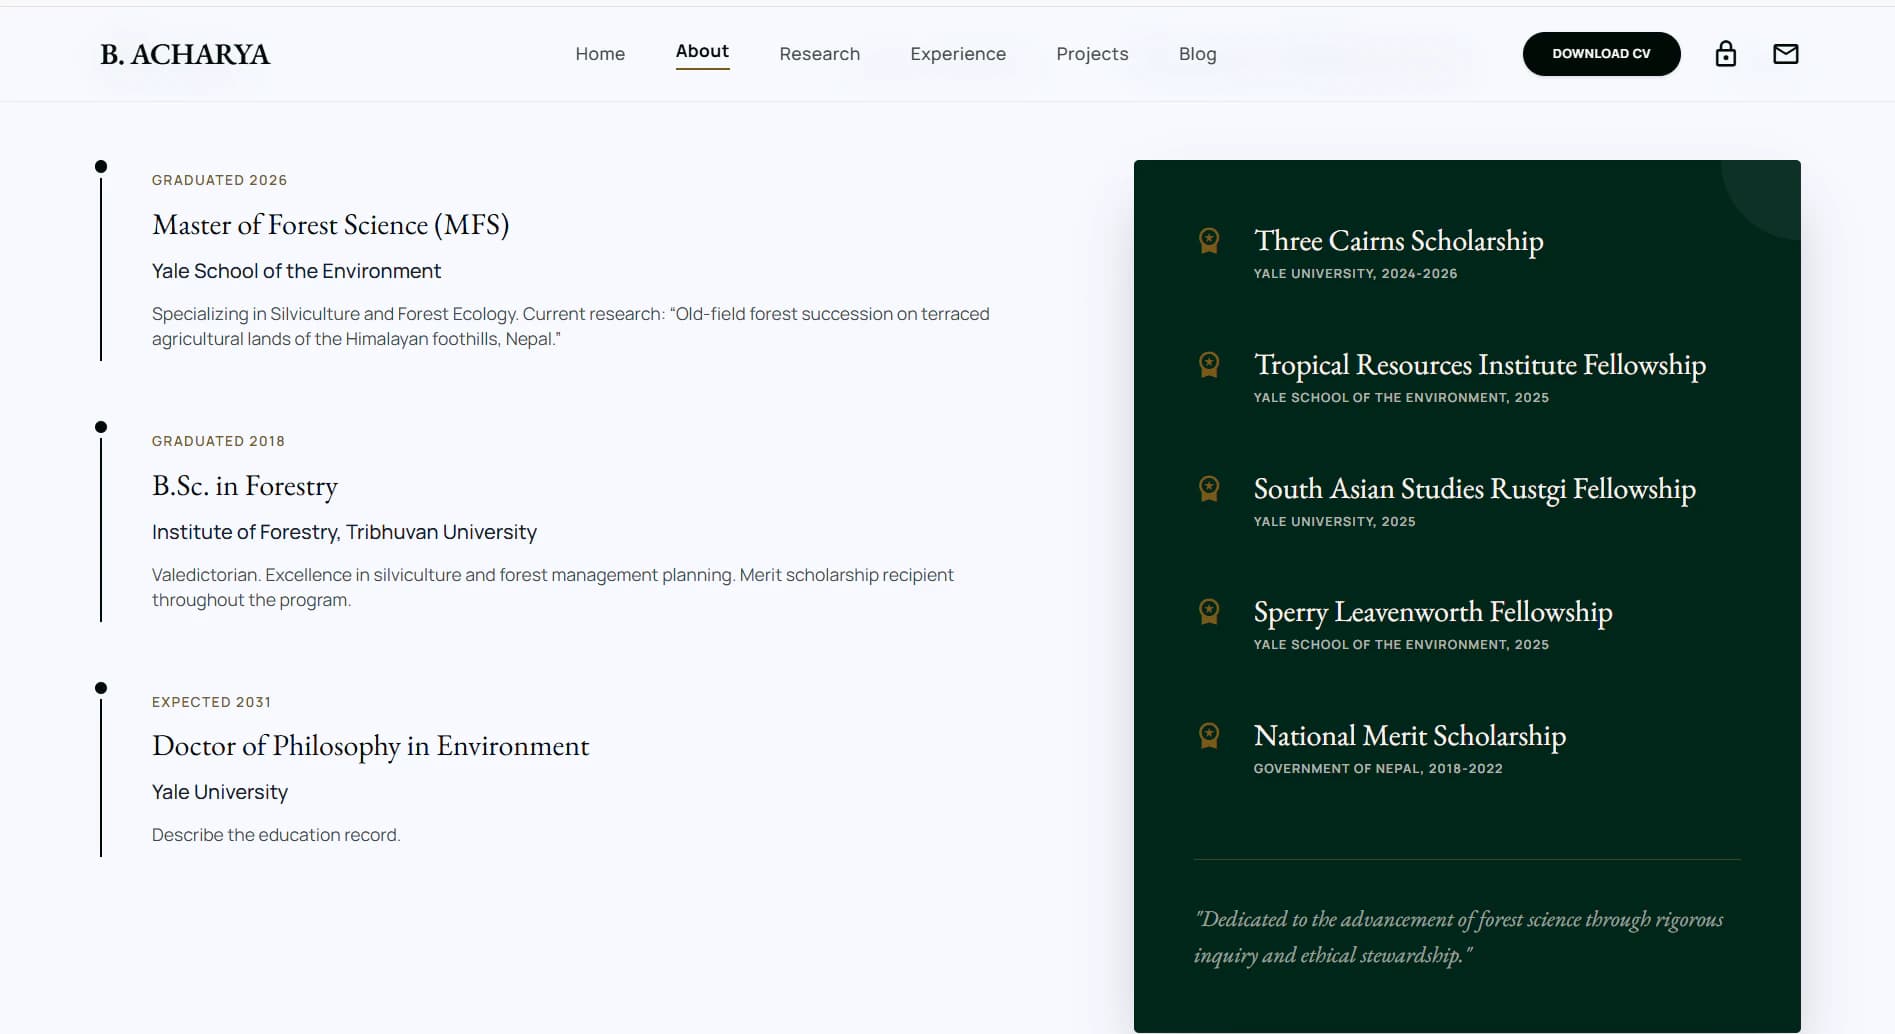Click the 'Describe the education record.' text
This screenshot has width=1895, height=1034.
[x=276, y=835]
